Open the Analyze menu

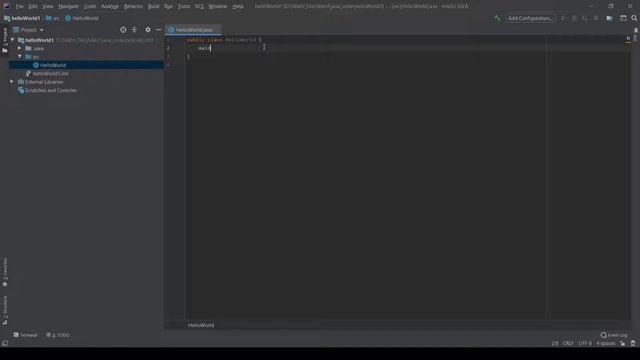point(110,6)
